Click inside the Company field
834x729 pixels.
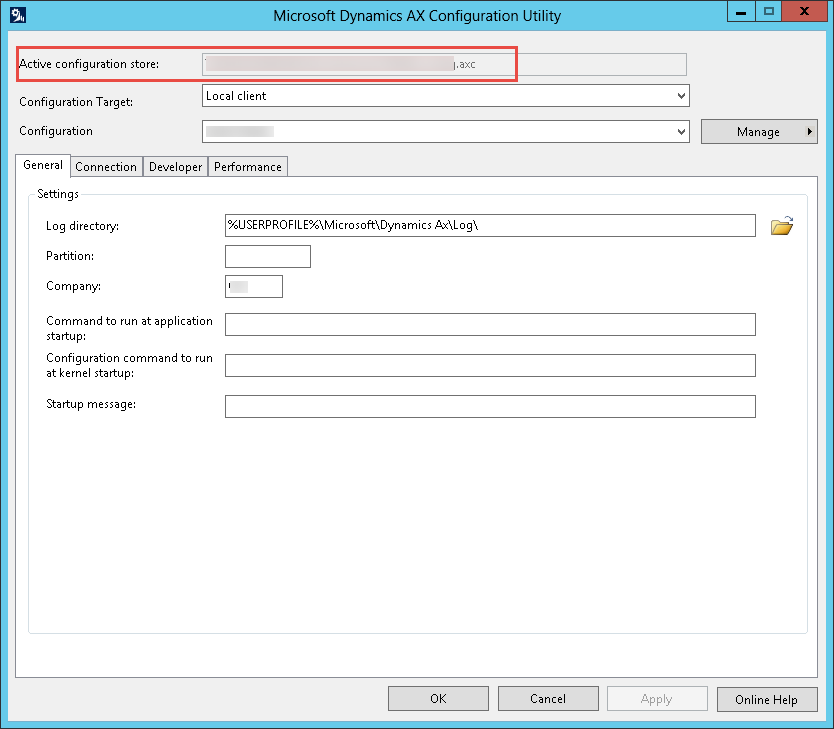[253, 286]
